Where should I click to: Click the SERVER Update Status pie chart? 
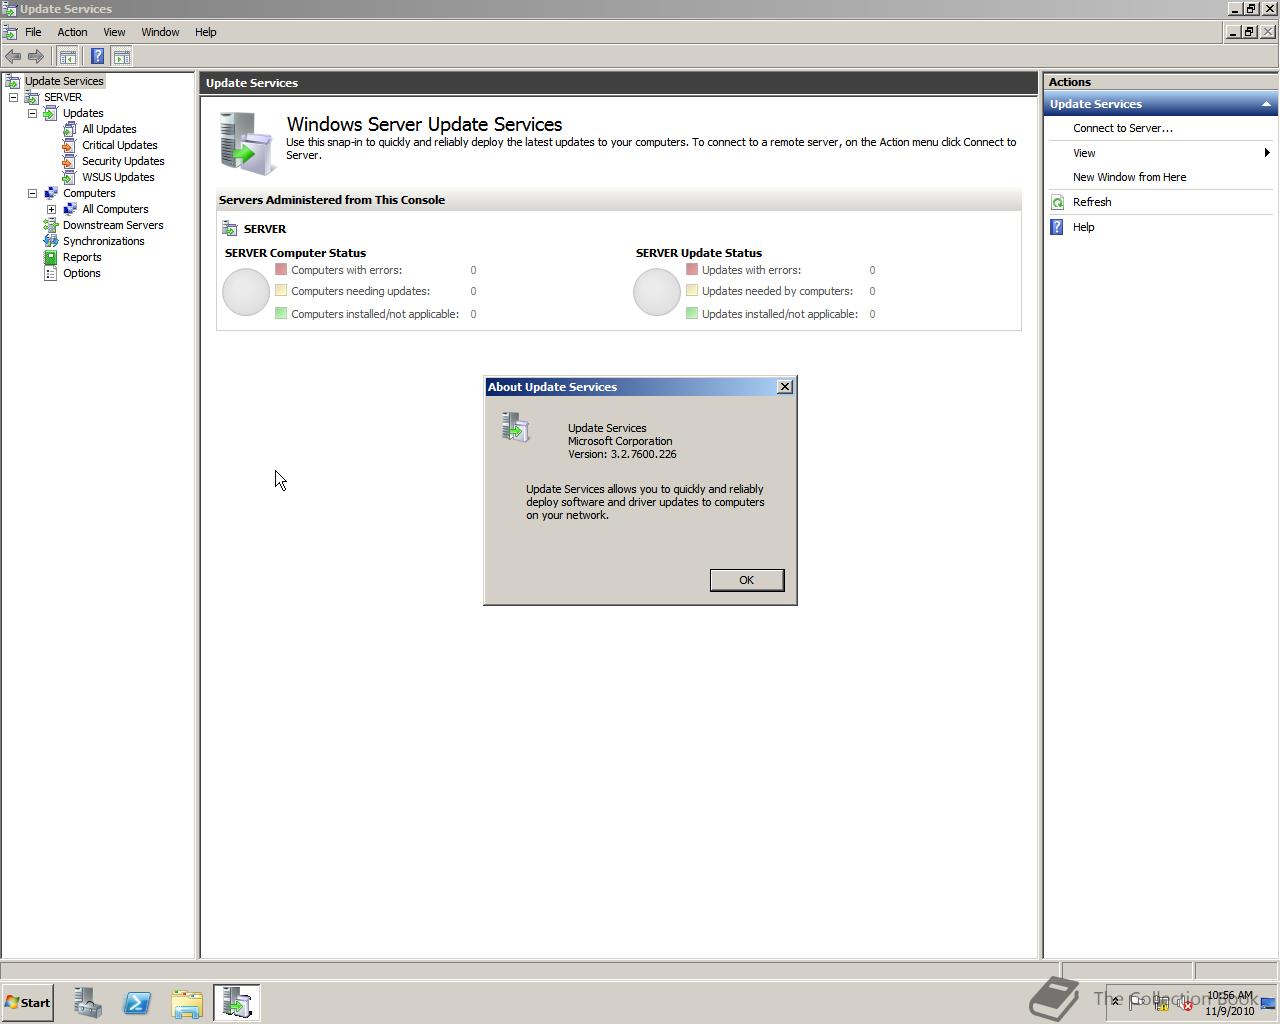click(657, 292)
